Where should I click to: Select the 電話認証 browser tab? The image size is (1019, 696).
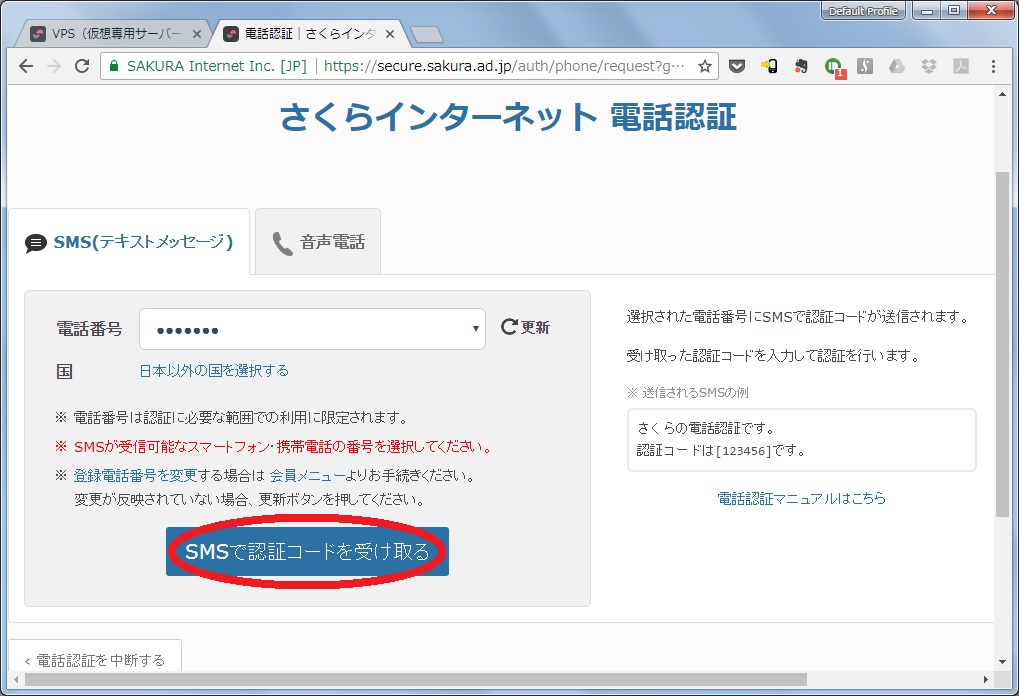309,34
